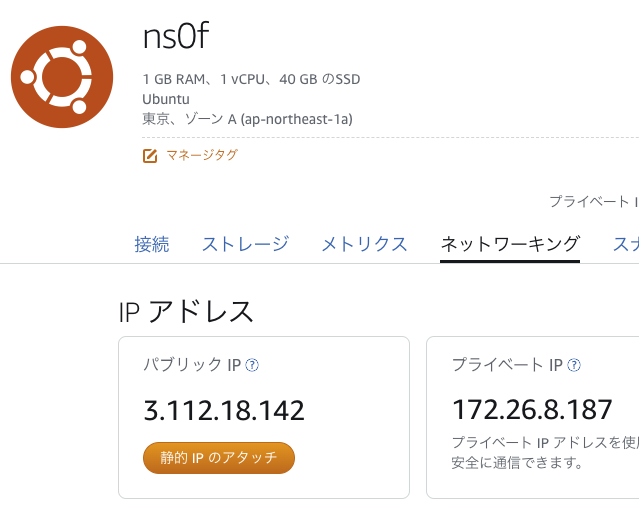The height and width of the screenshot is (506, 639).
Task: Switch to the 接続 tab
Action: pos(152,244)
